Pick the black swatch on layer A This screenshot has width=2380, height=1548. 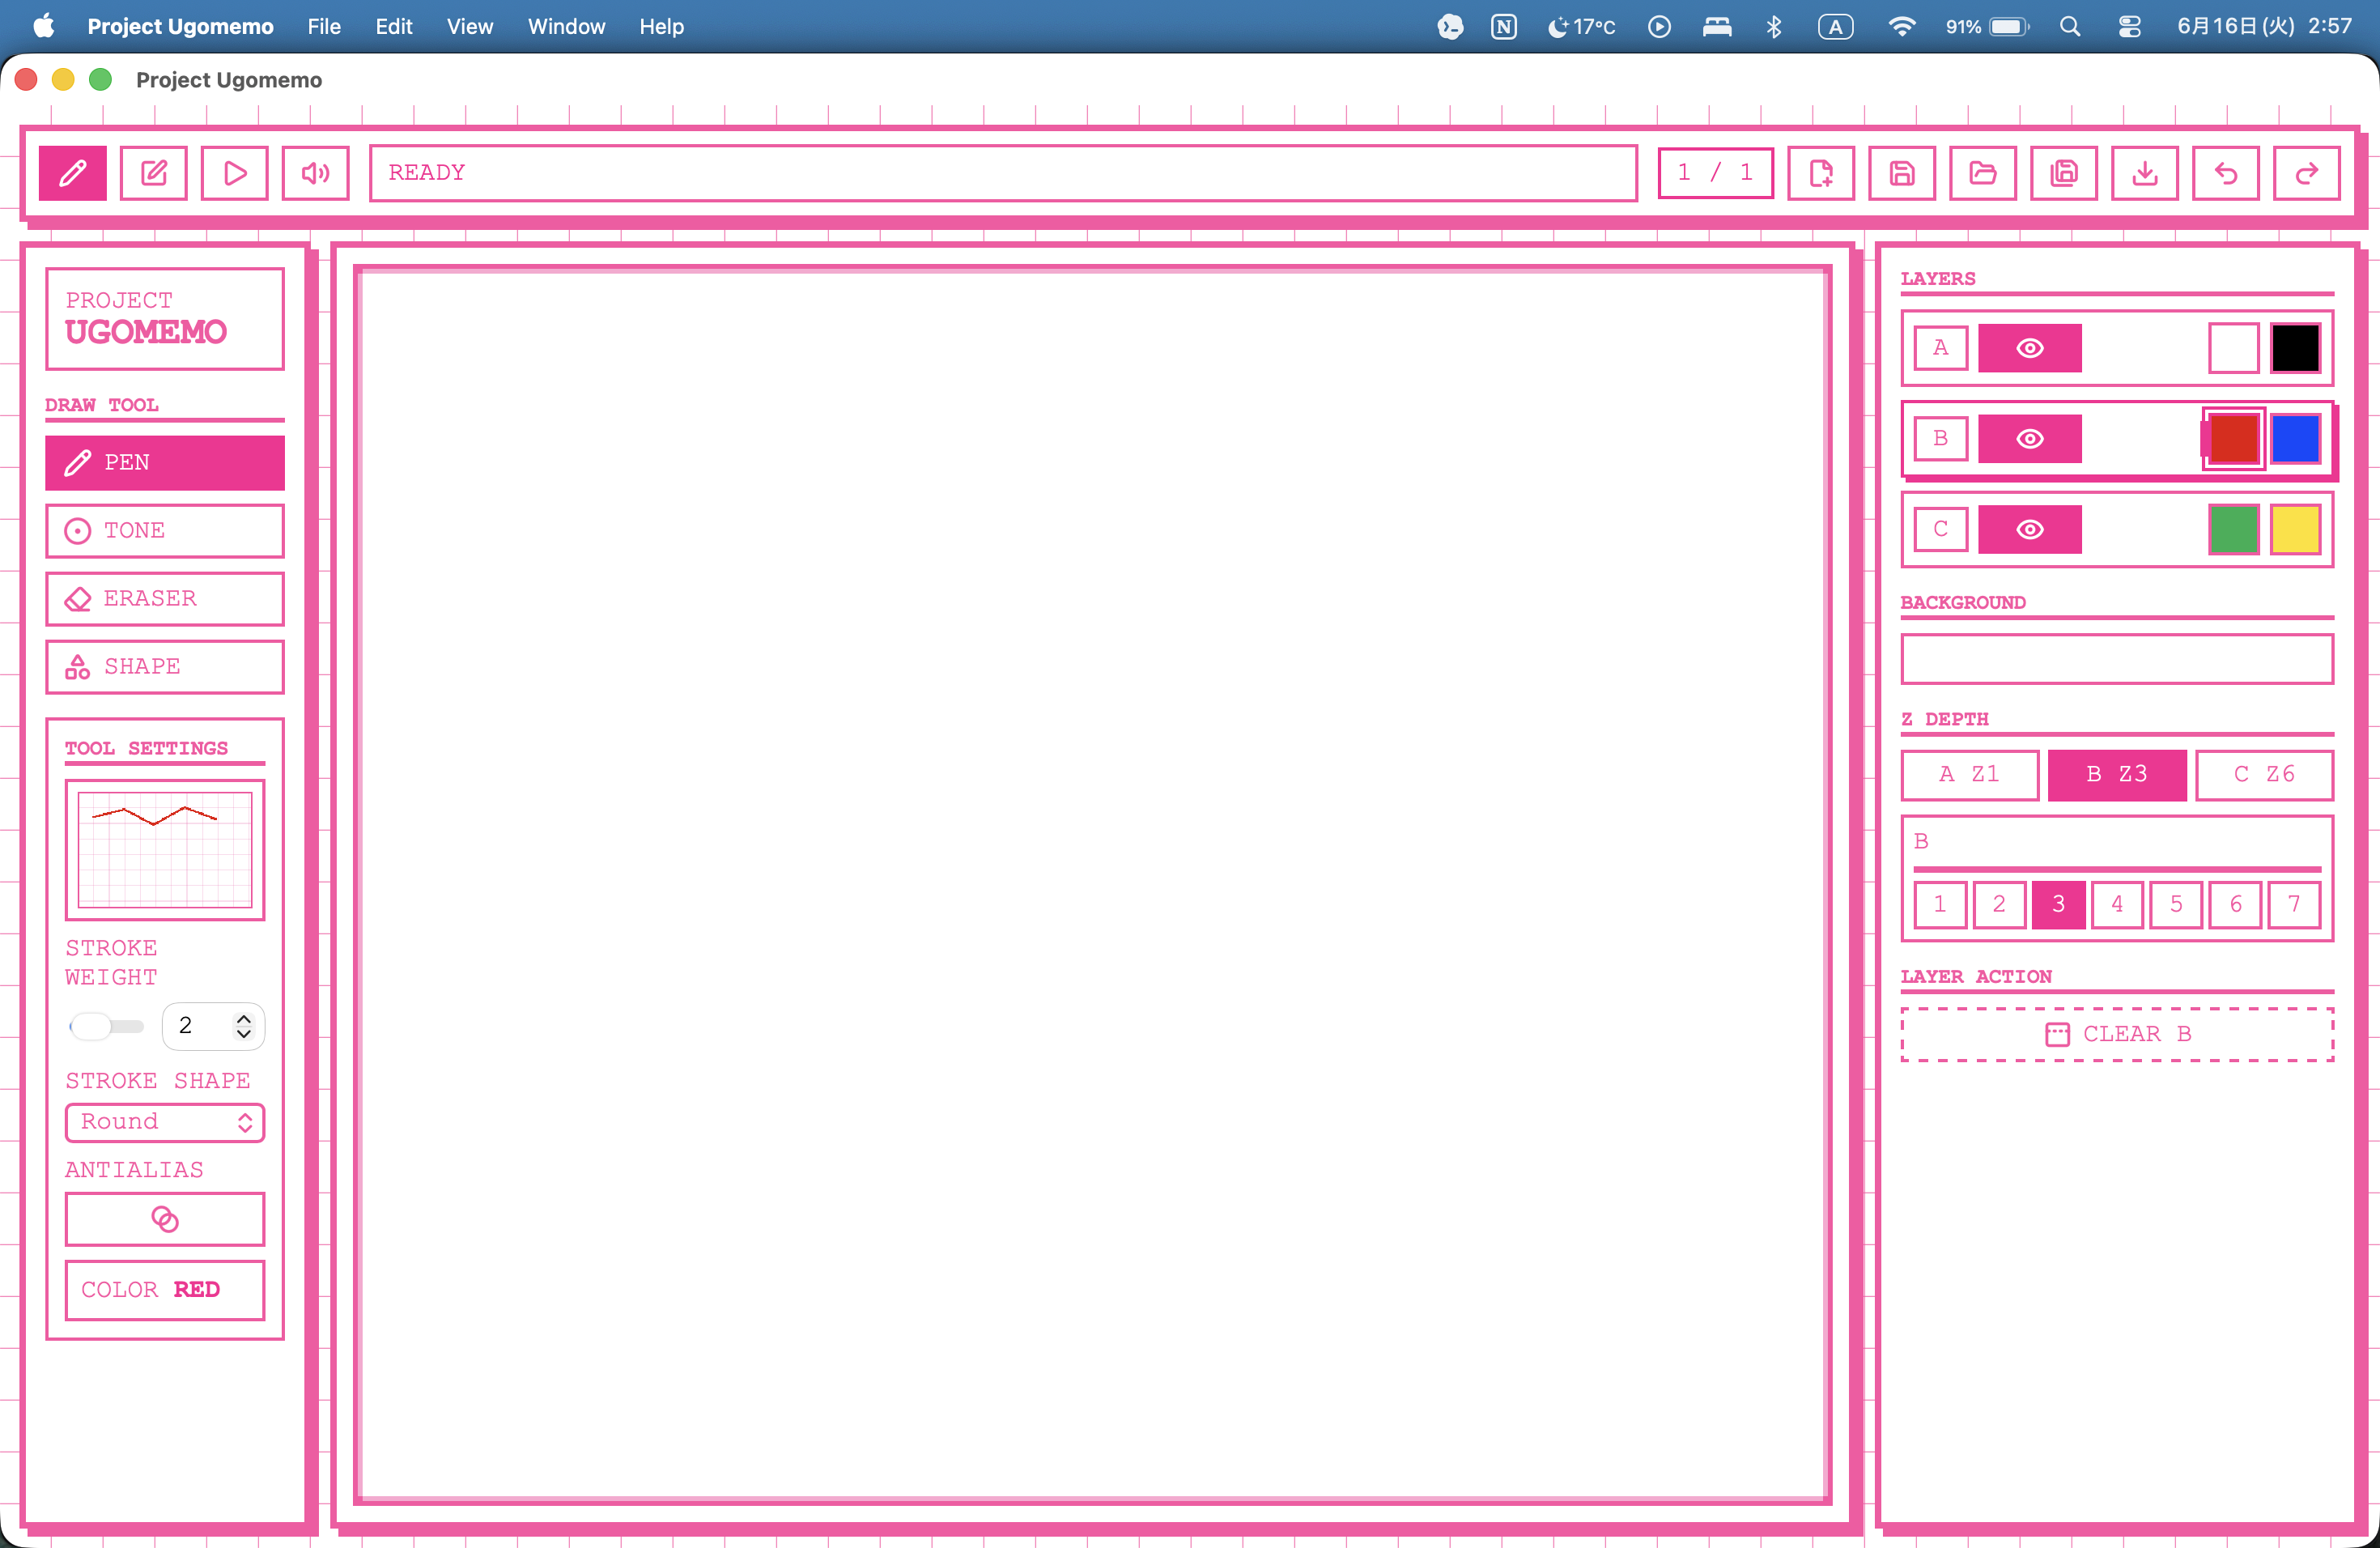[2296, 348]
